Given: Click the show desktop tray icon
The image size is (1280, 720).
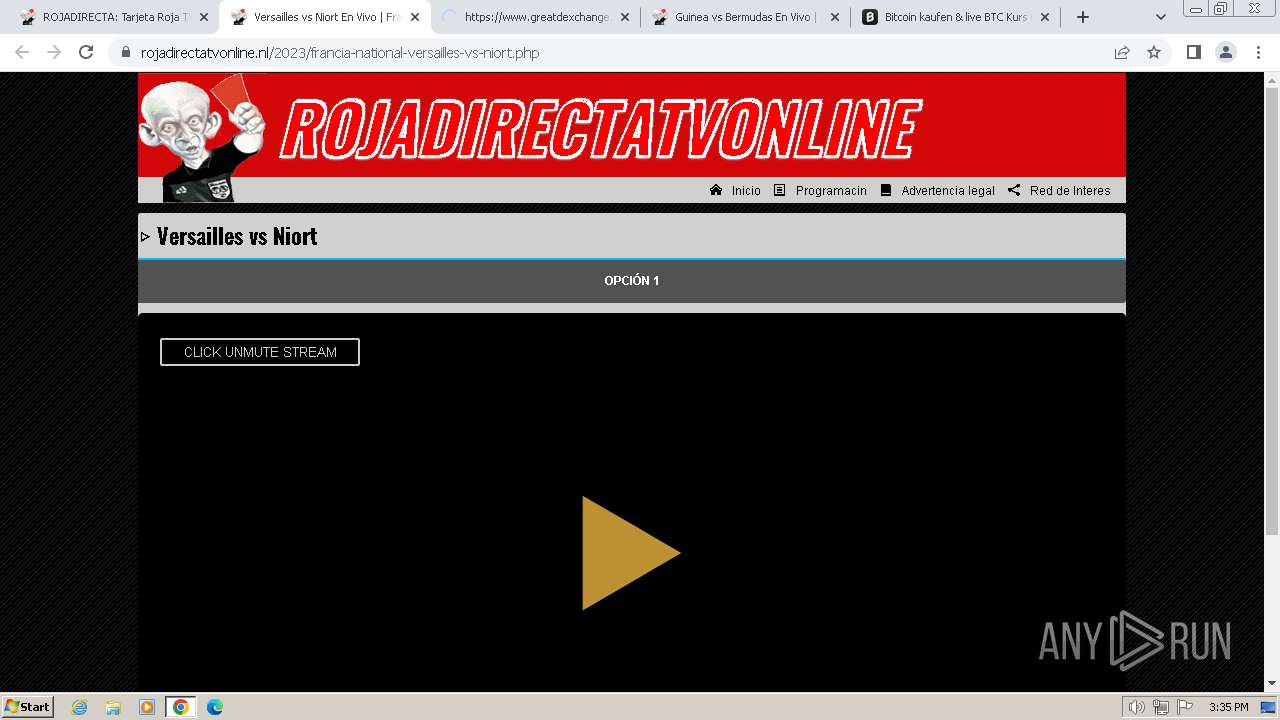Looking at the screenshot, I should 1269,707.
